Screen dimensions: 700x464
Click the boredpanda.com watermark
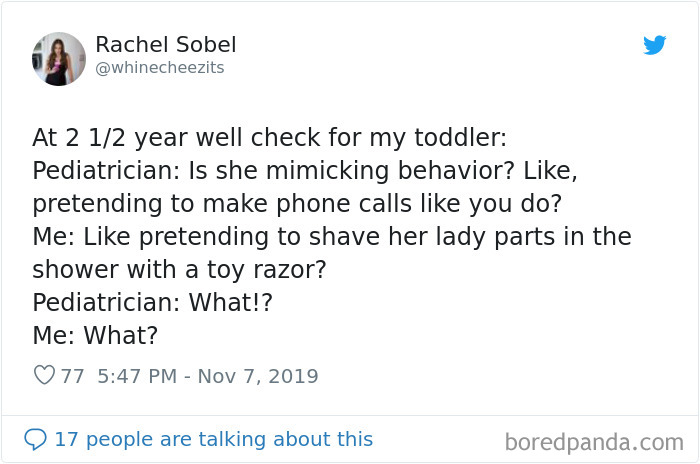[x=594, y=443]
